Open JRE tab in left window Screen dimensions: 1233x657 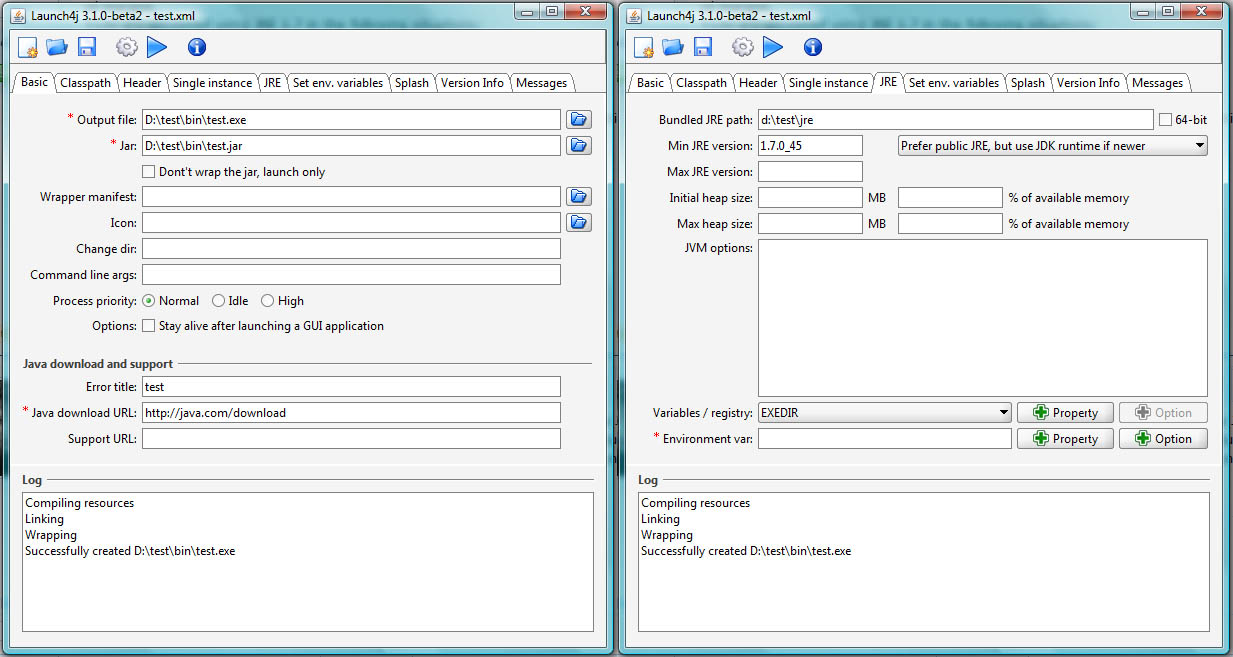(x=272, y=83)
